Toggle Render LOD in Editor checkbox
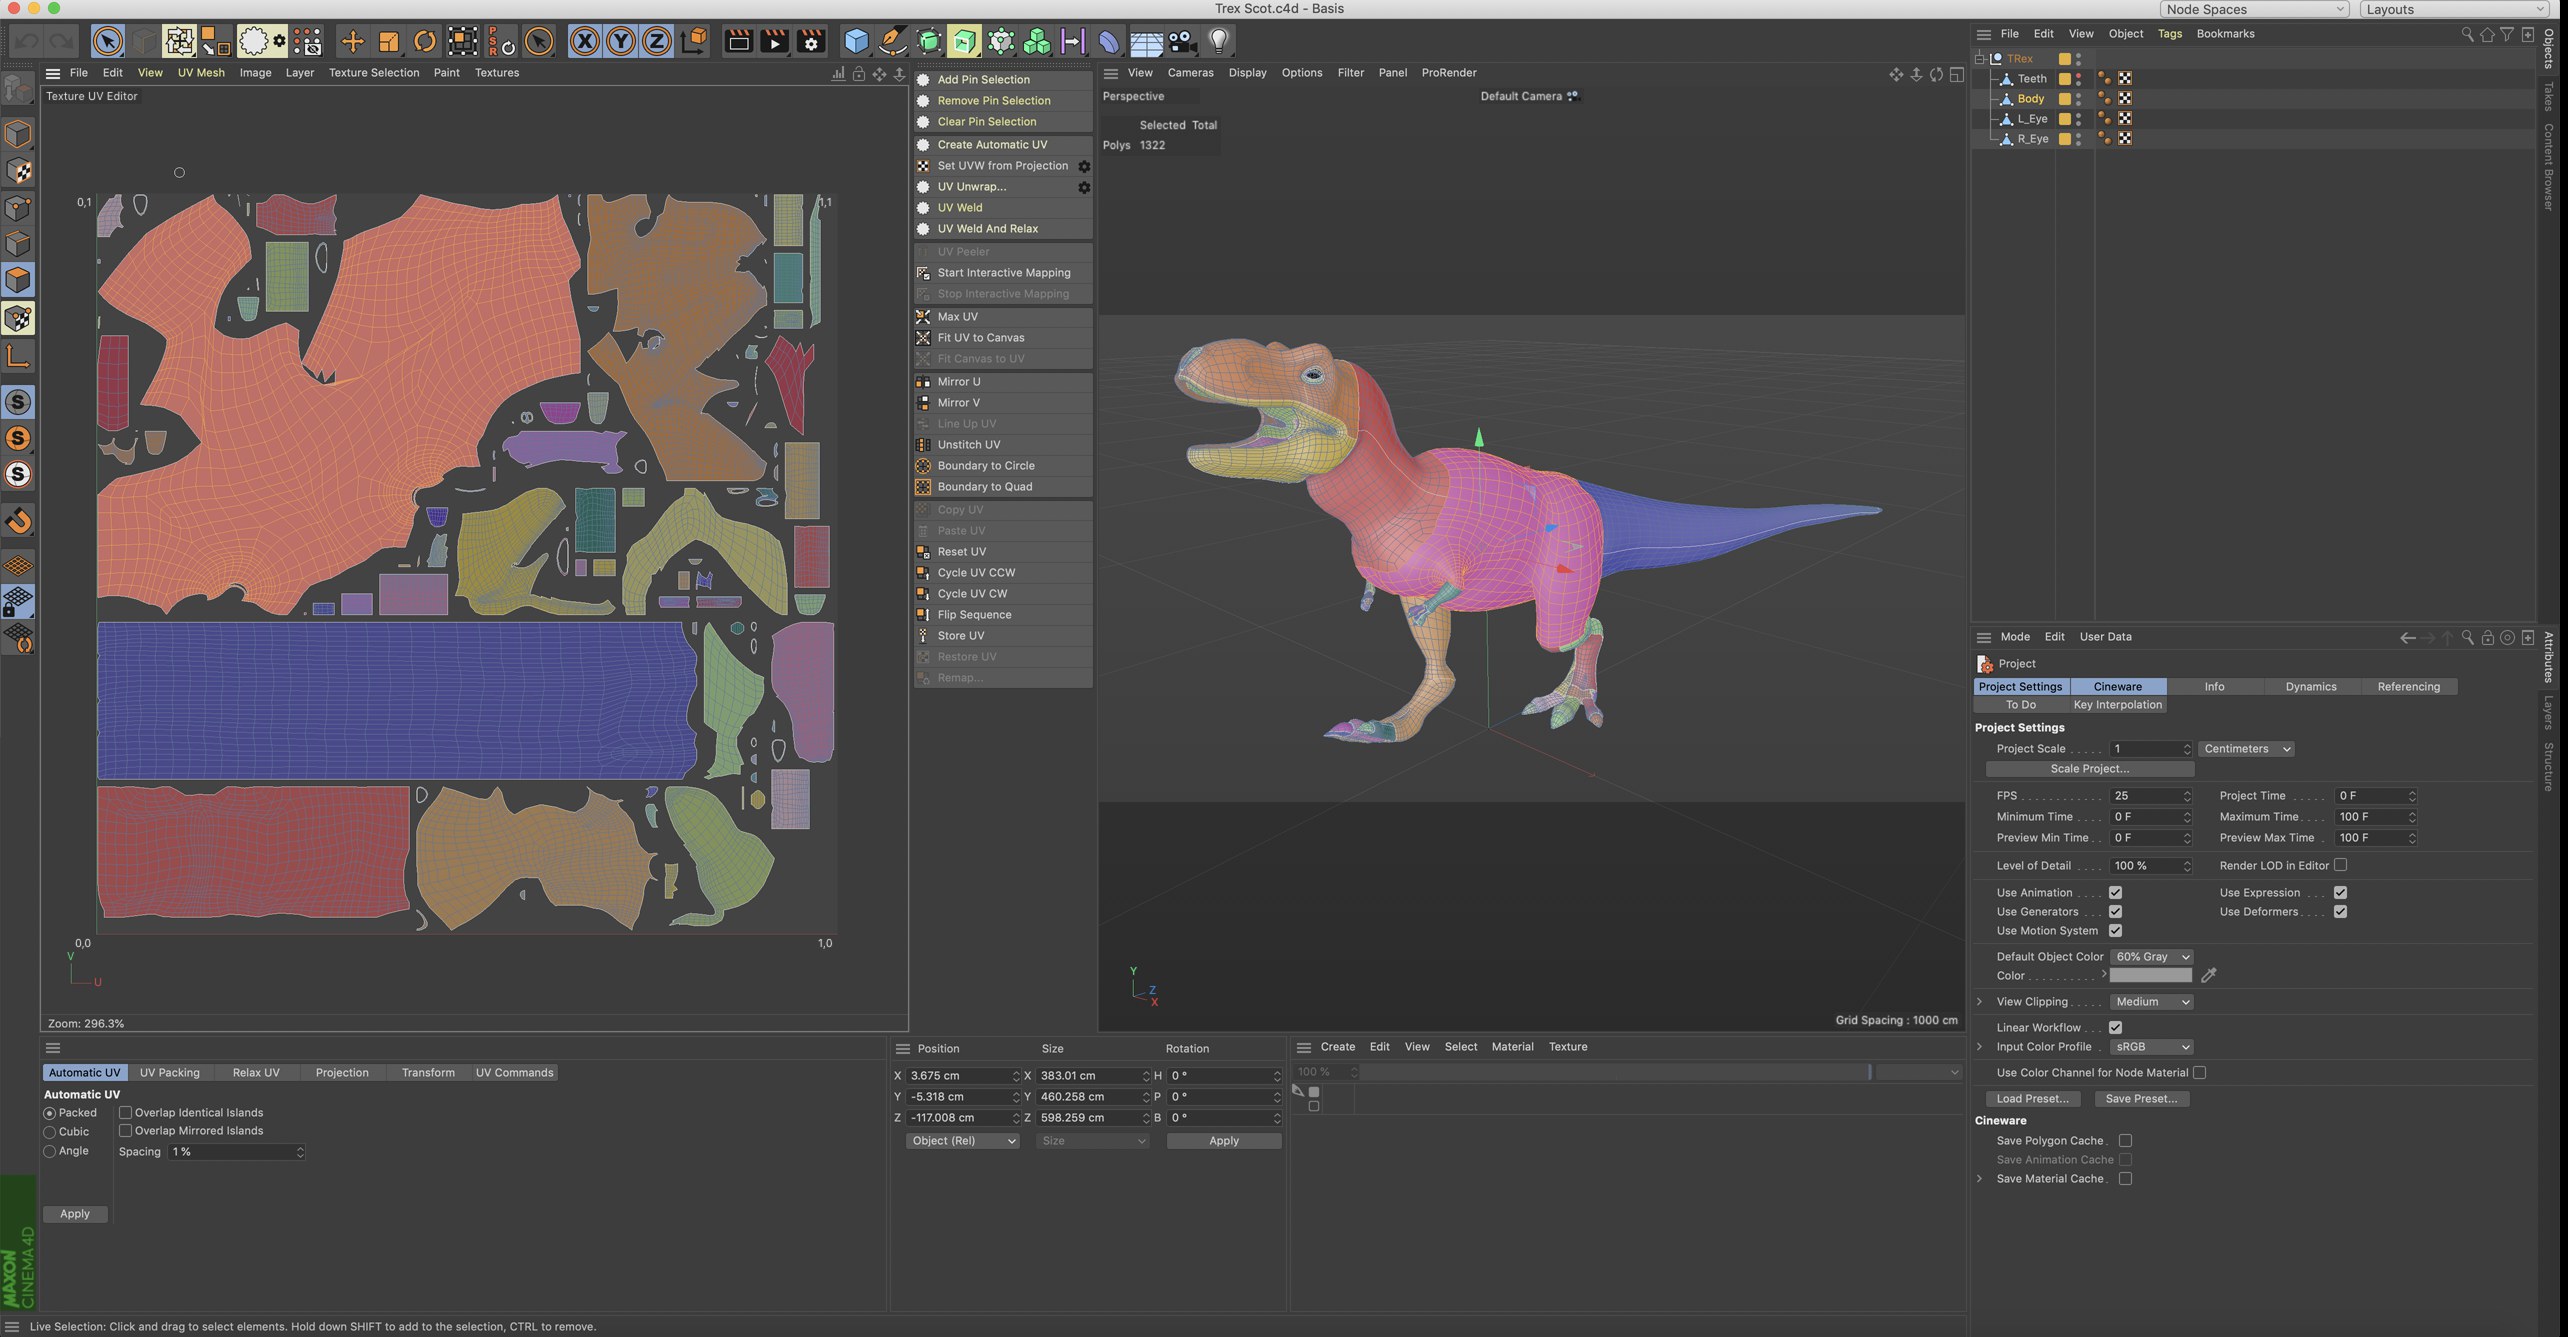 2340,865
